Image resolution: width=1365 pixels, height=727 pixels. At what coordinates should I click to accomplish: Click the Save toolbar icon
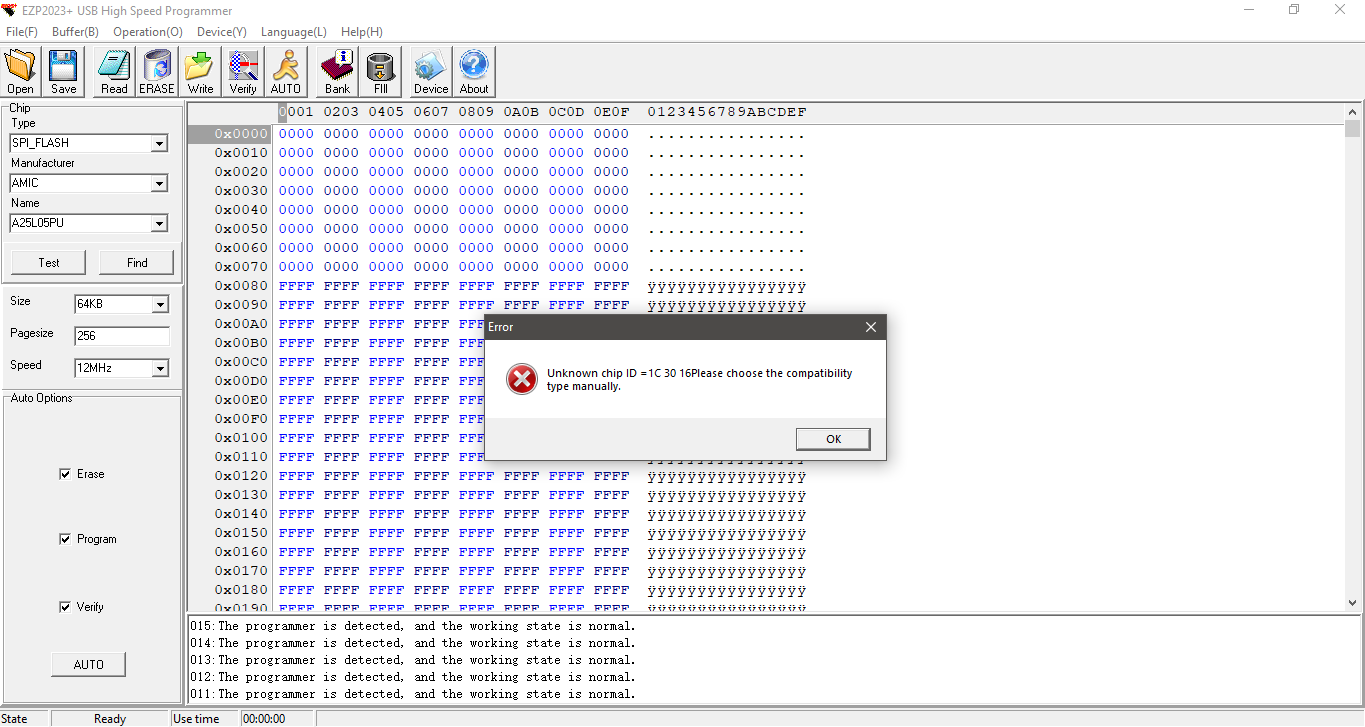click(63, 72)
